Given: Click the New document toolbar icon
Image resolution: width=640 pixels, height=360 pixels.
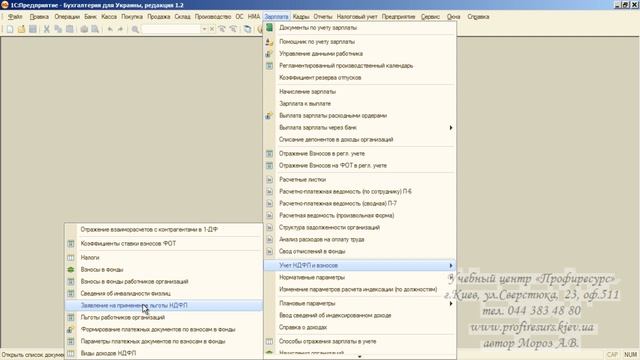Looking at the screenshot, I should coord(10,29).
